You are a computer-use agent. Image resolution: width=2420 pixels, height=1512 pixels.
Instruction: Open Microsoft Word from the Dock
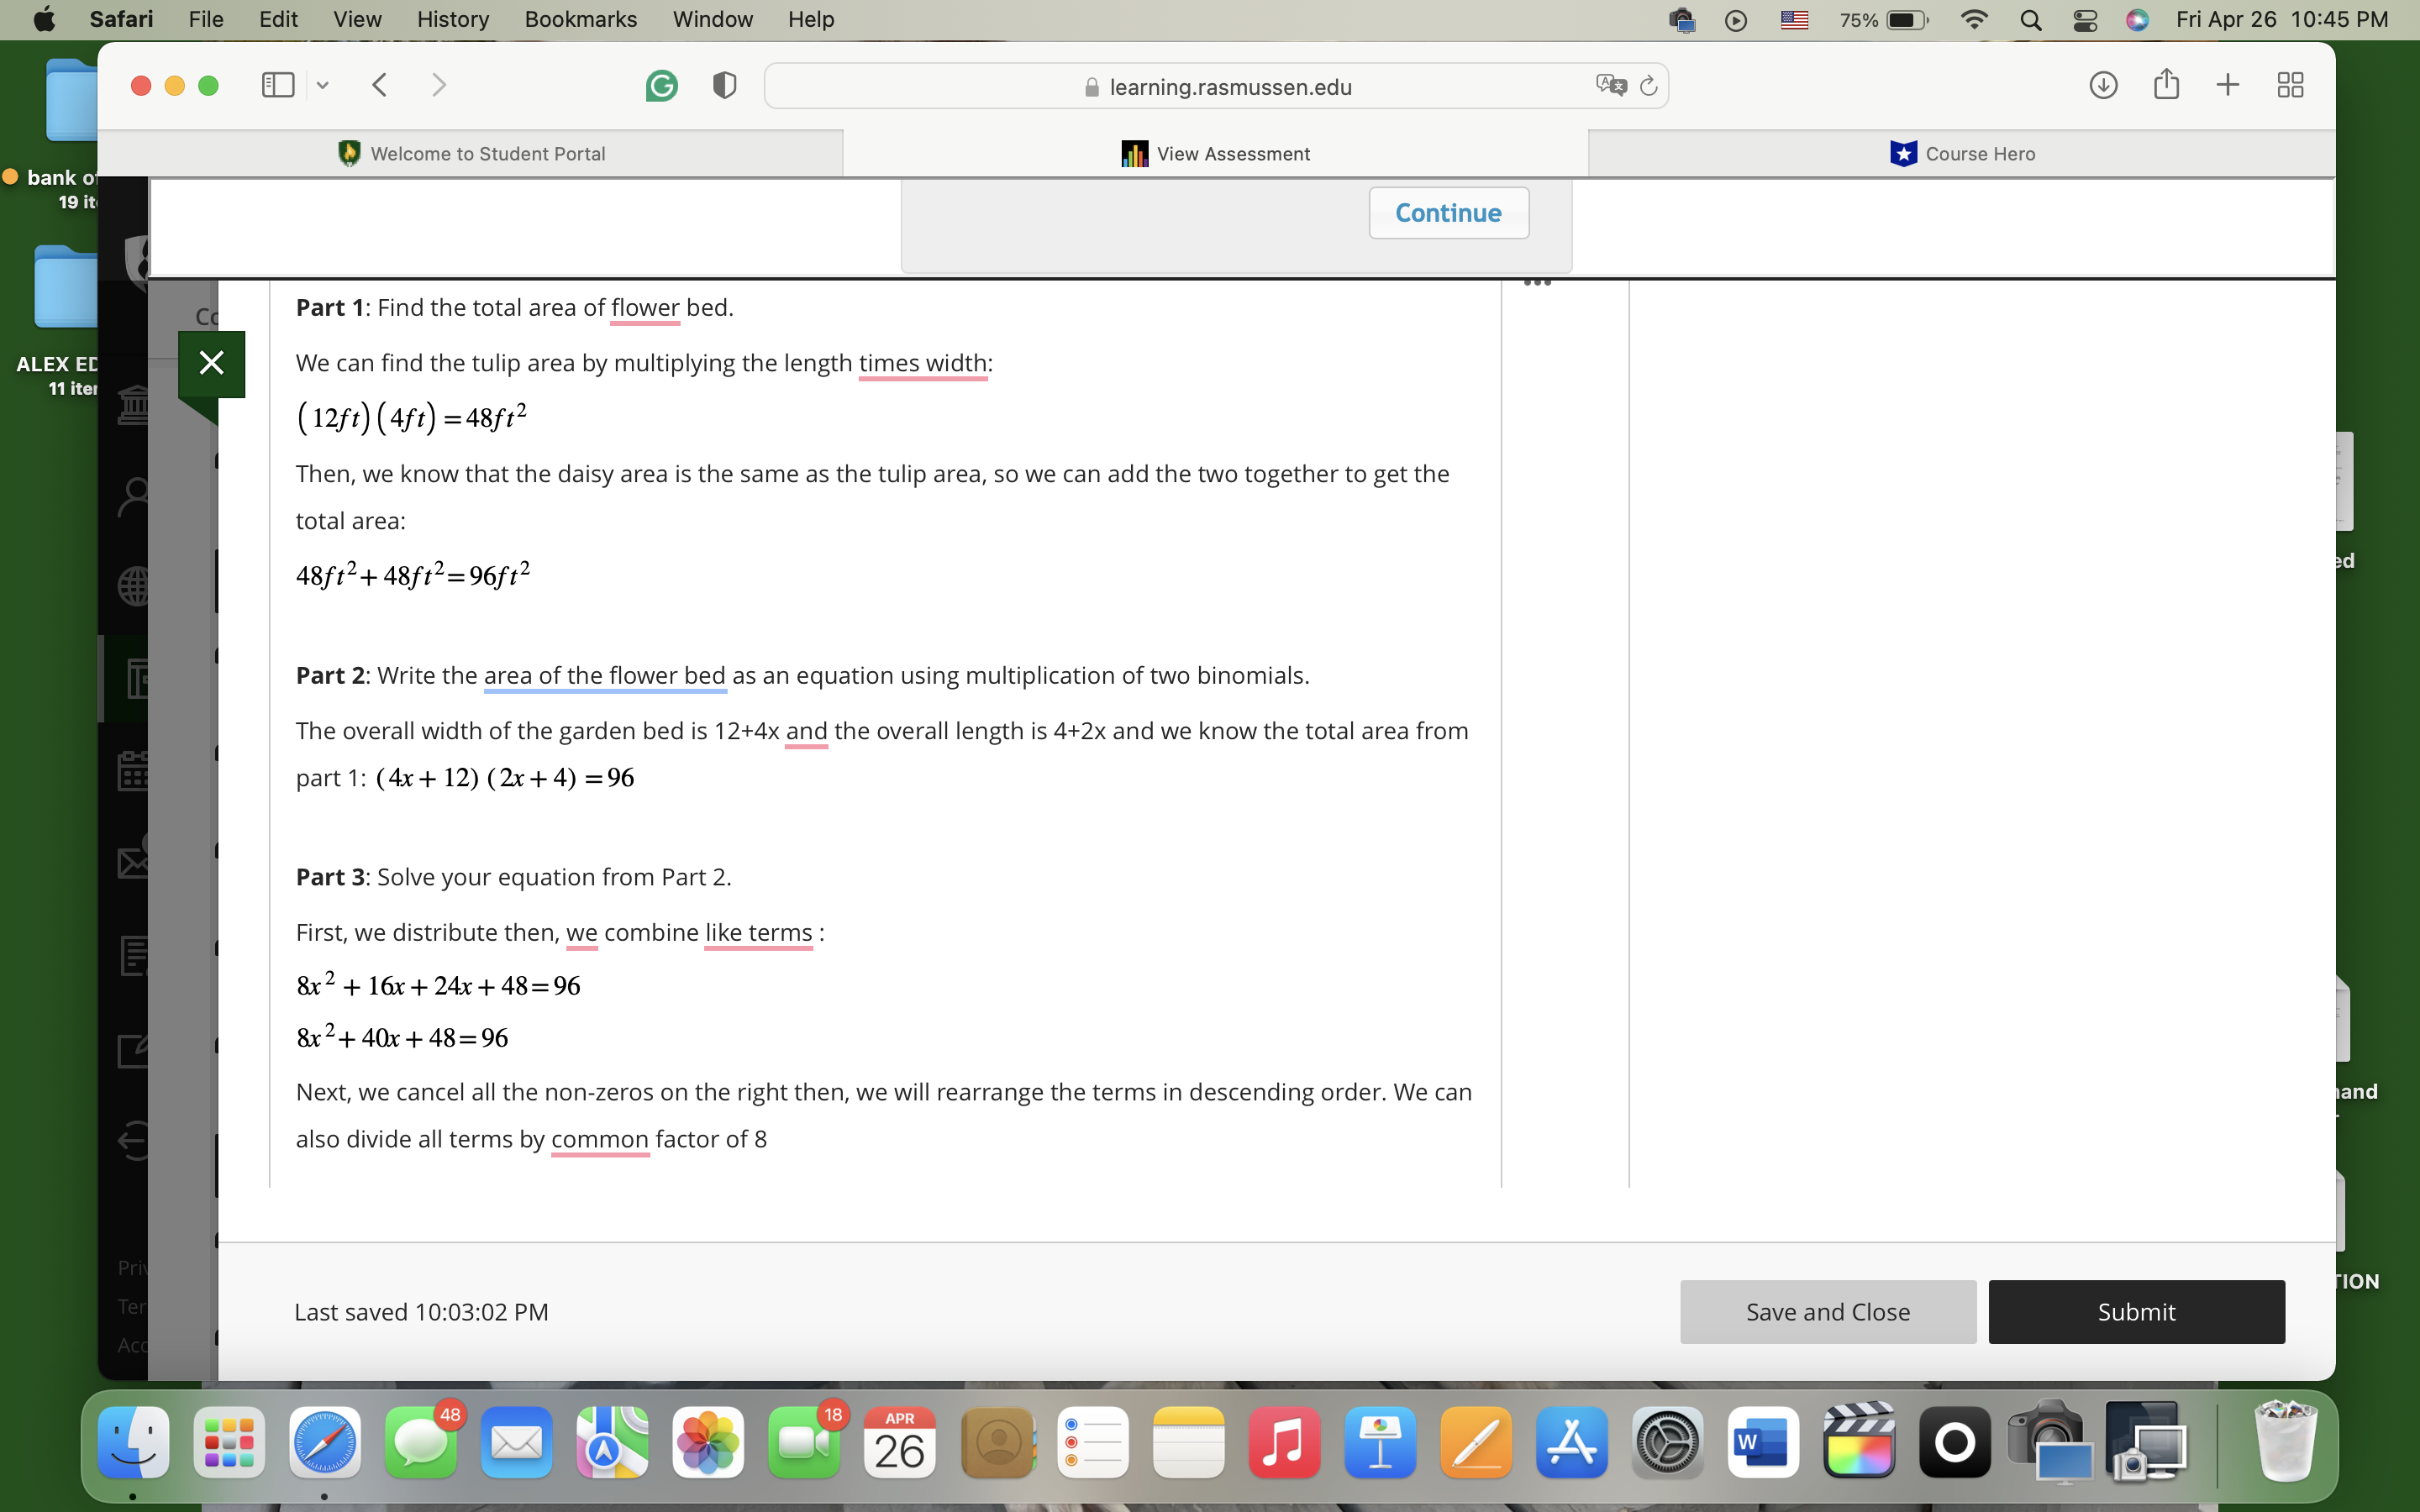pyautogui.click(x=1764, y=1443)
